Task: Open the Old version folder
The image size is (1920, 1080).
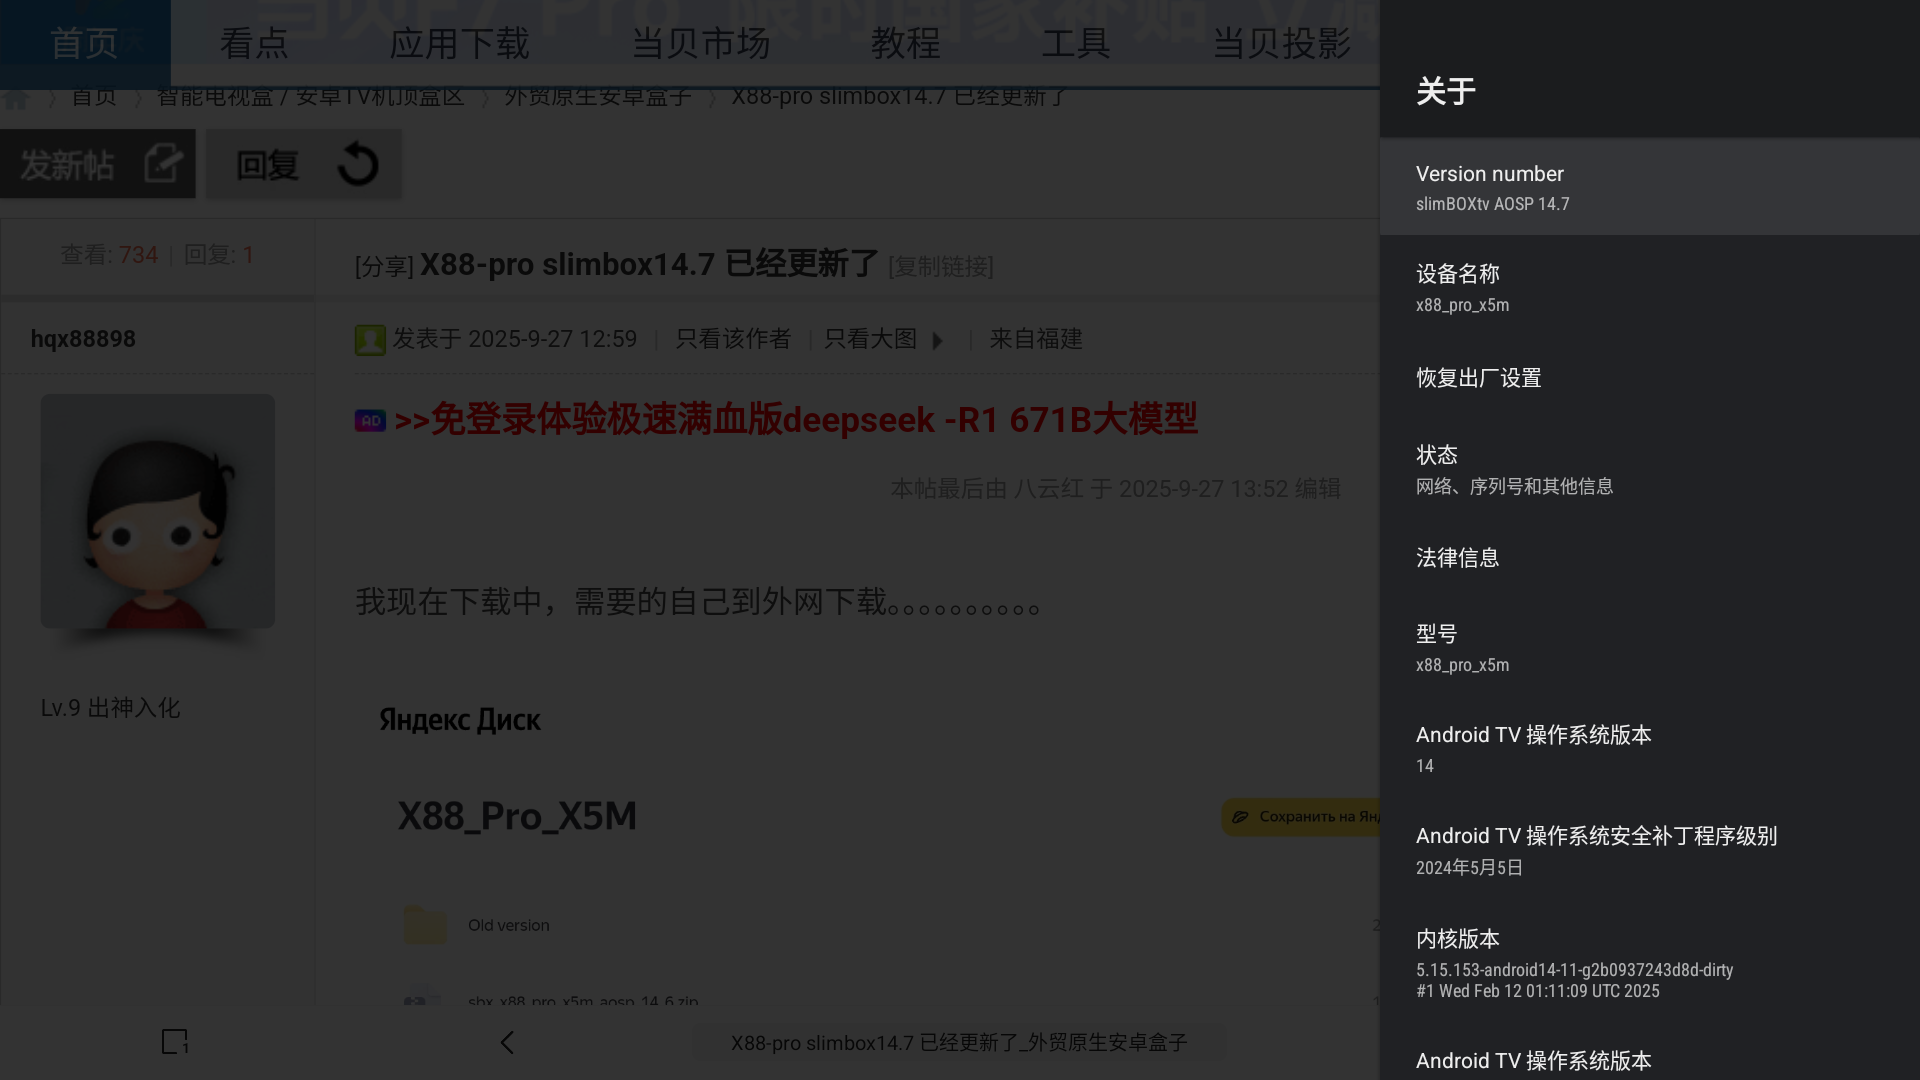Action: tap(508, 925)
